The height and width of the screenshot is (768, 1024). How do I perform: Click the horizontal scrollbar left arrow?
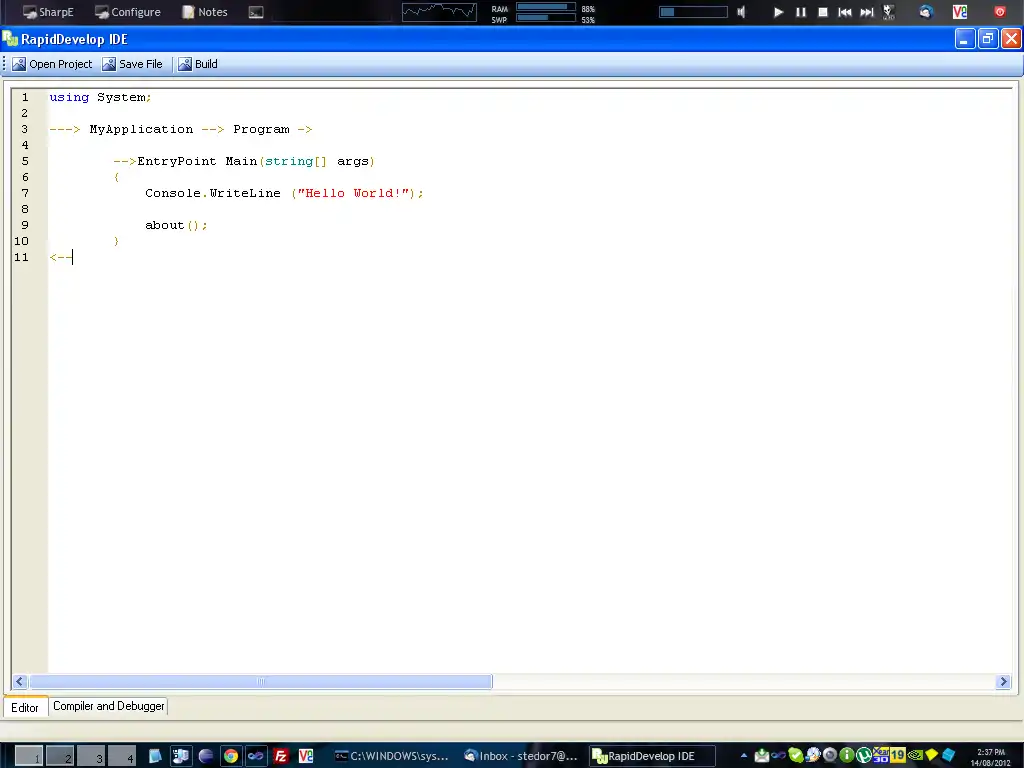[x=20, y=682]
